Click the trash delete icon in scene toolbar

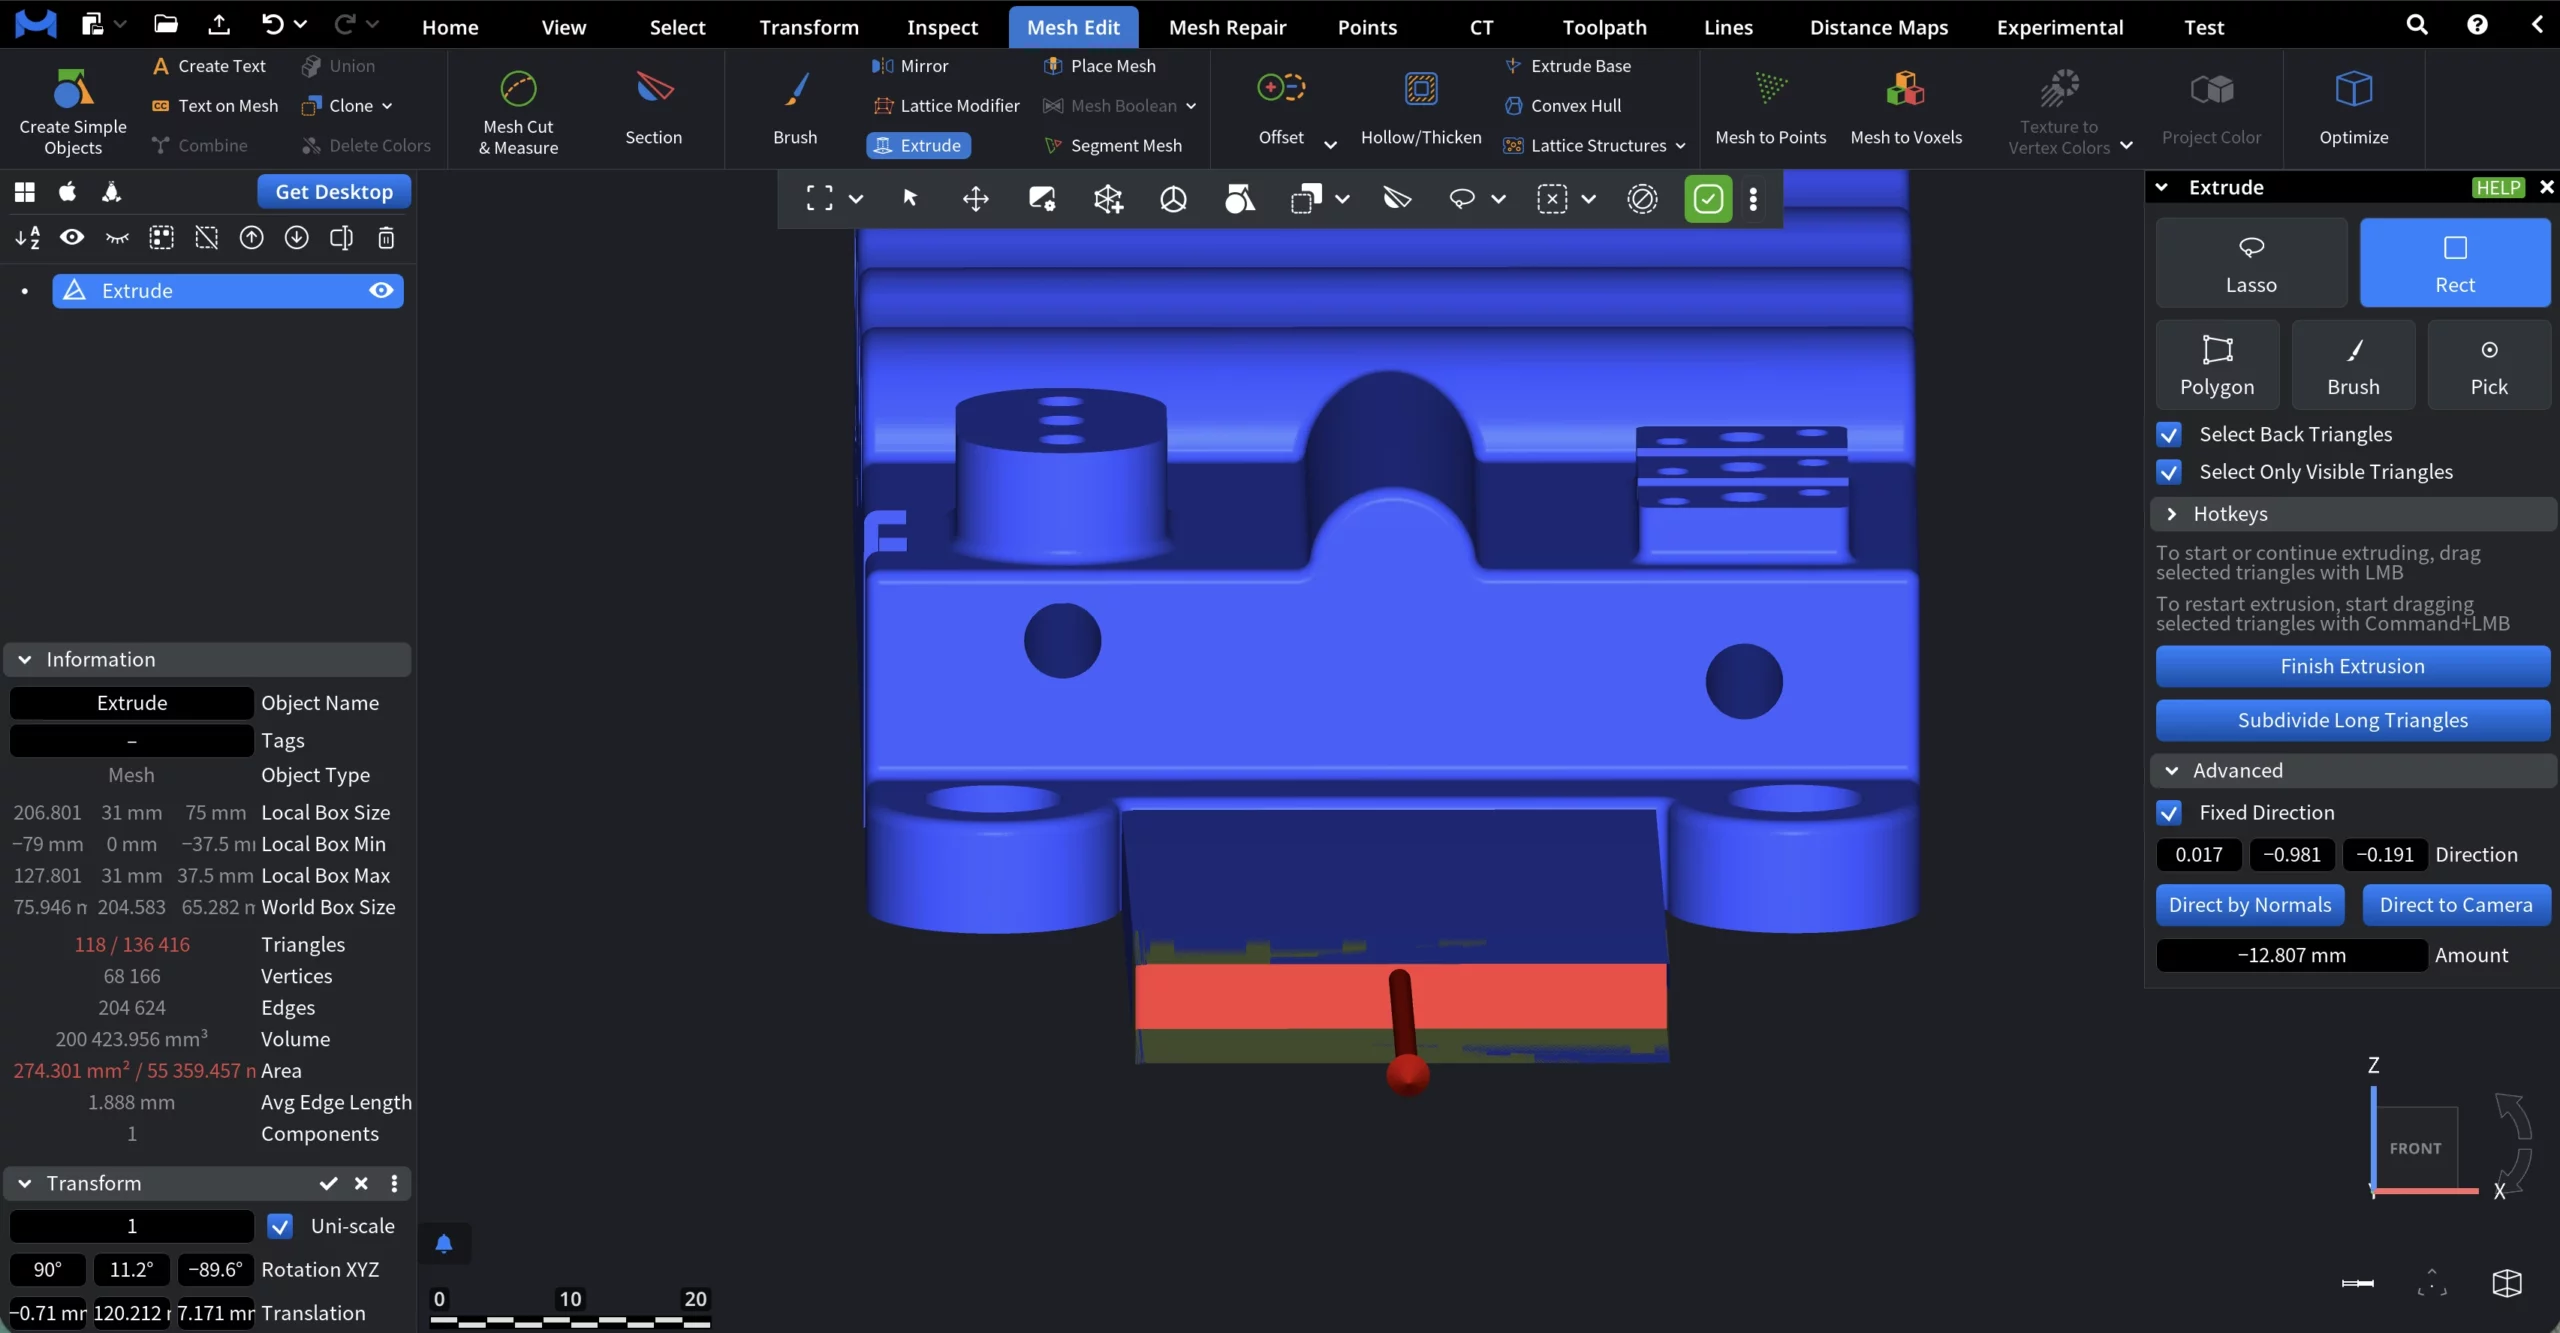(x=386, y=238)
